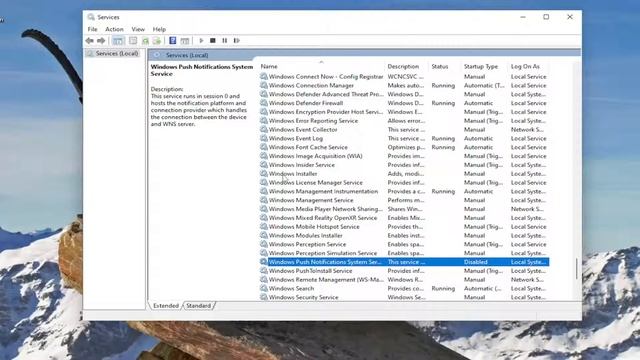Viewport: 640px width, 360px height.
Task: Maximize the Services window
Action: (x=546, y=17)
